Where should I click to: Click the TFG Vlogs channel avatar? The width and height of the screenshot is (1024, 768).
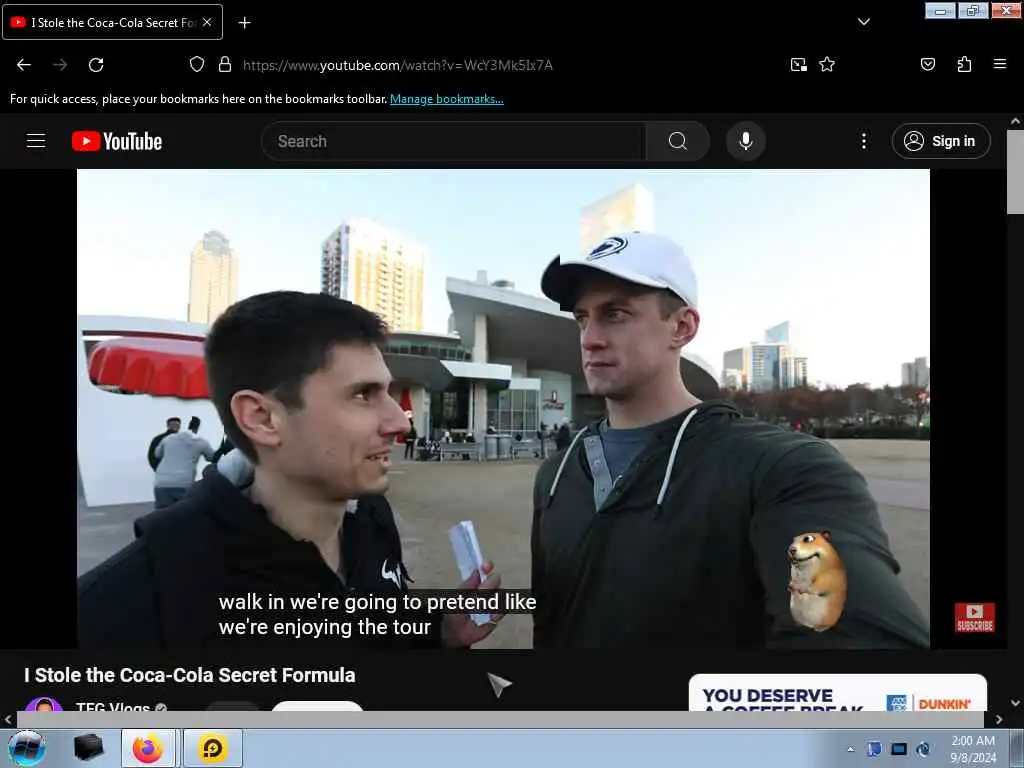pyautogui.click(x=44, y=705)
